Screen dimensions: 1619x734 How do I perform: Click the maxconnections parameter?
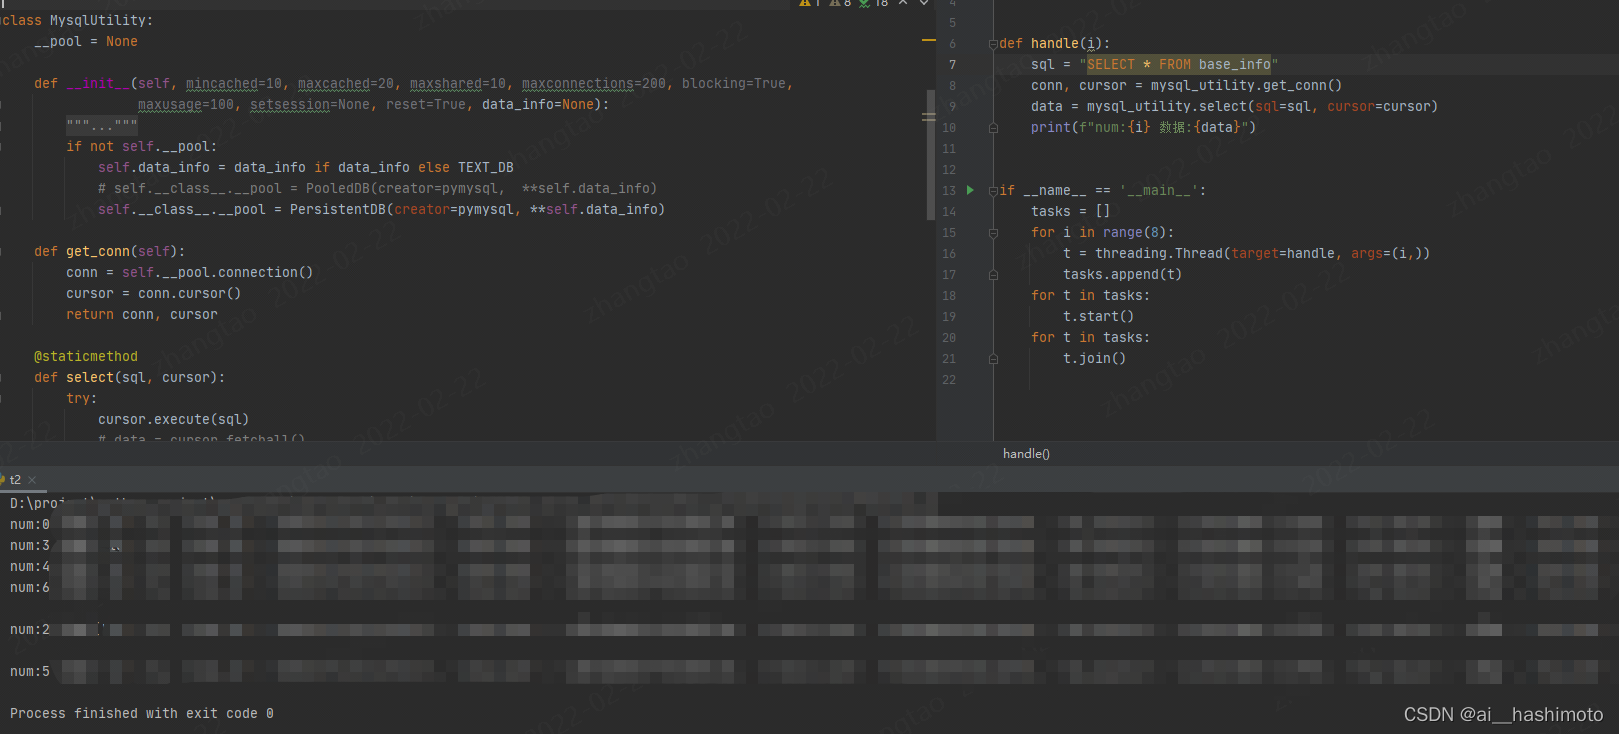pyautogui.click(x=578, y=84)
